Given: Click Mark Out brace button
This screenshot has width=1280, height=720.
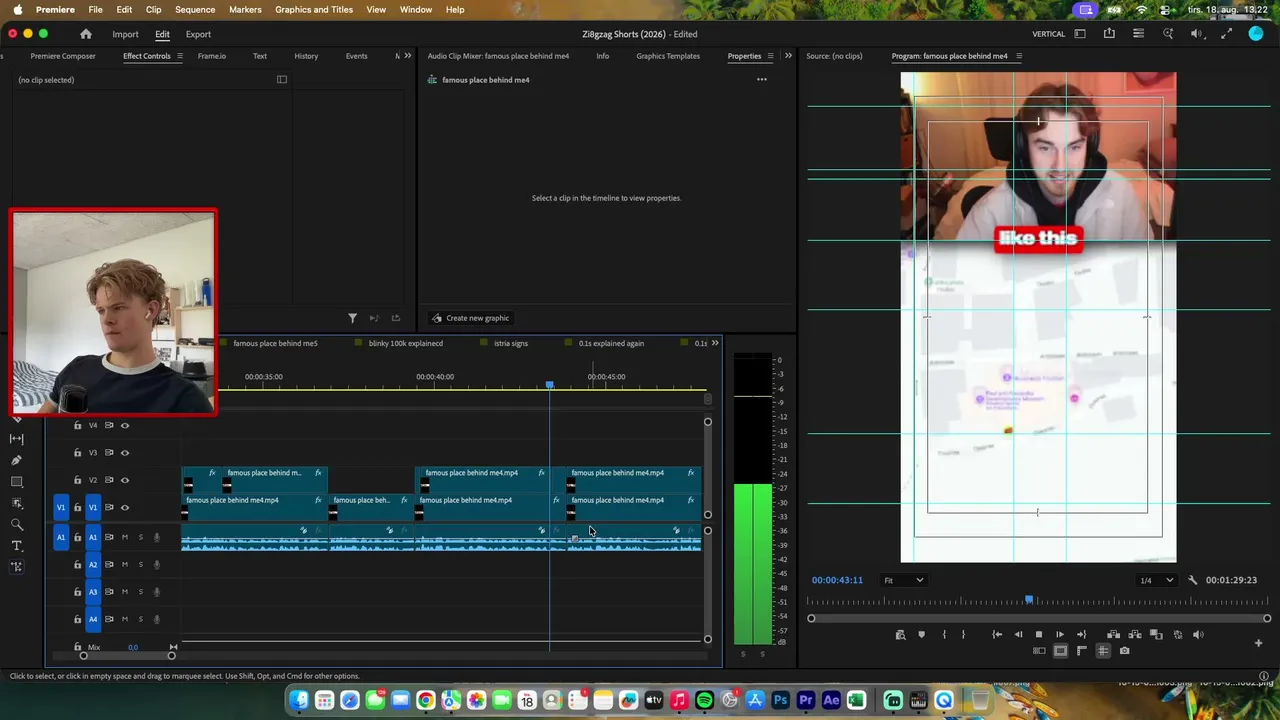Looking at the screenshot, I should click(963, 634).
